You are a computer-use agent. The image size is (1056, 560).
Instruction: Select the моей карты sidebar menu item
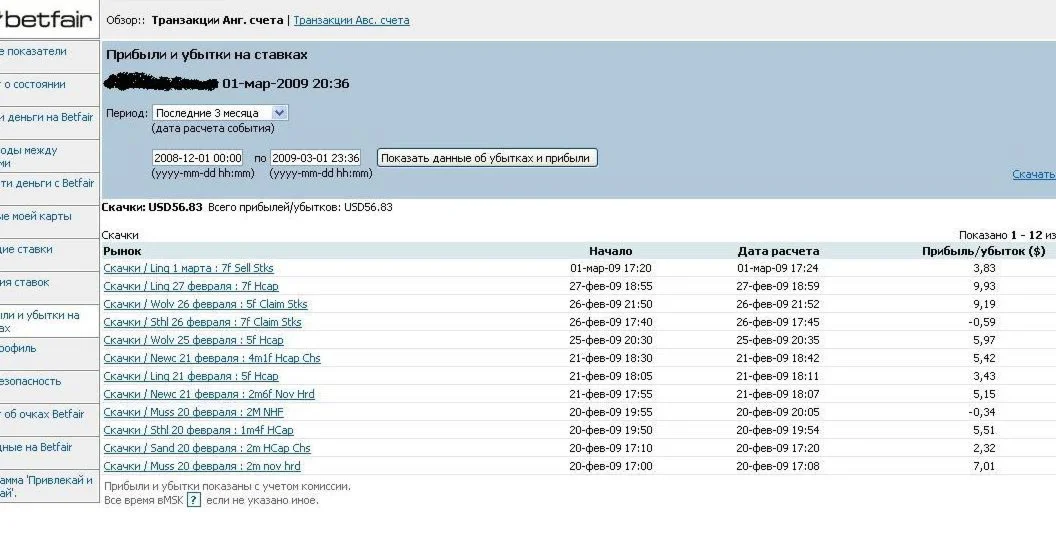coord(35,216)
